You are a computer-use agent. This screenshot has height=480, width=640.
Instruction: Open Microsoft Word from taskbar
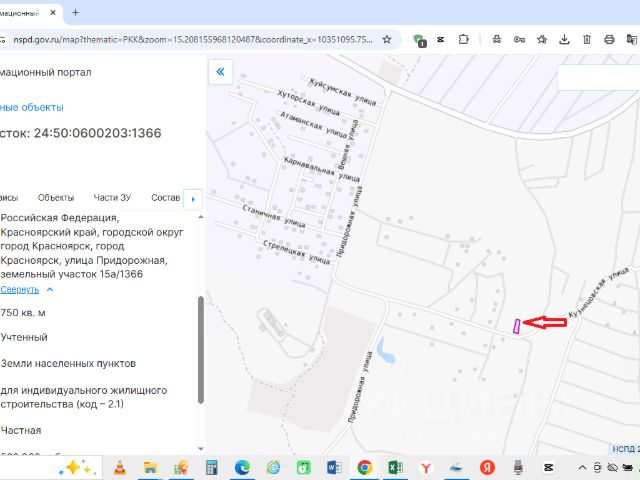pos(334,467)
